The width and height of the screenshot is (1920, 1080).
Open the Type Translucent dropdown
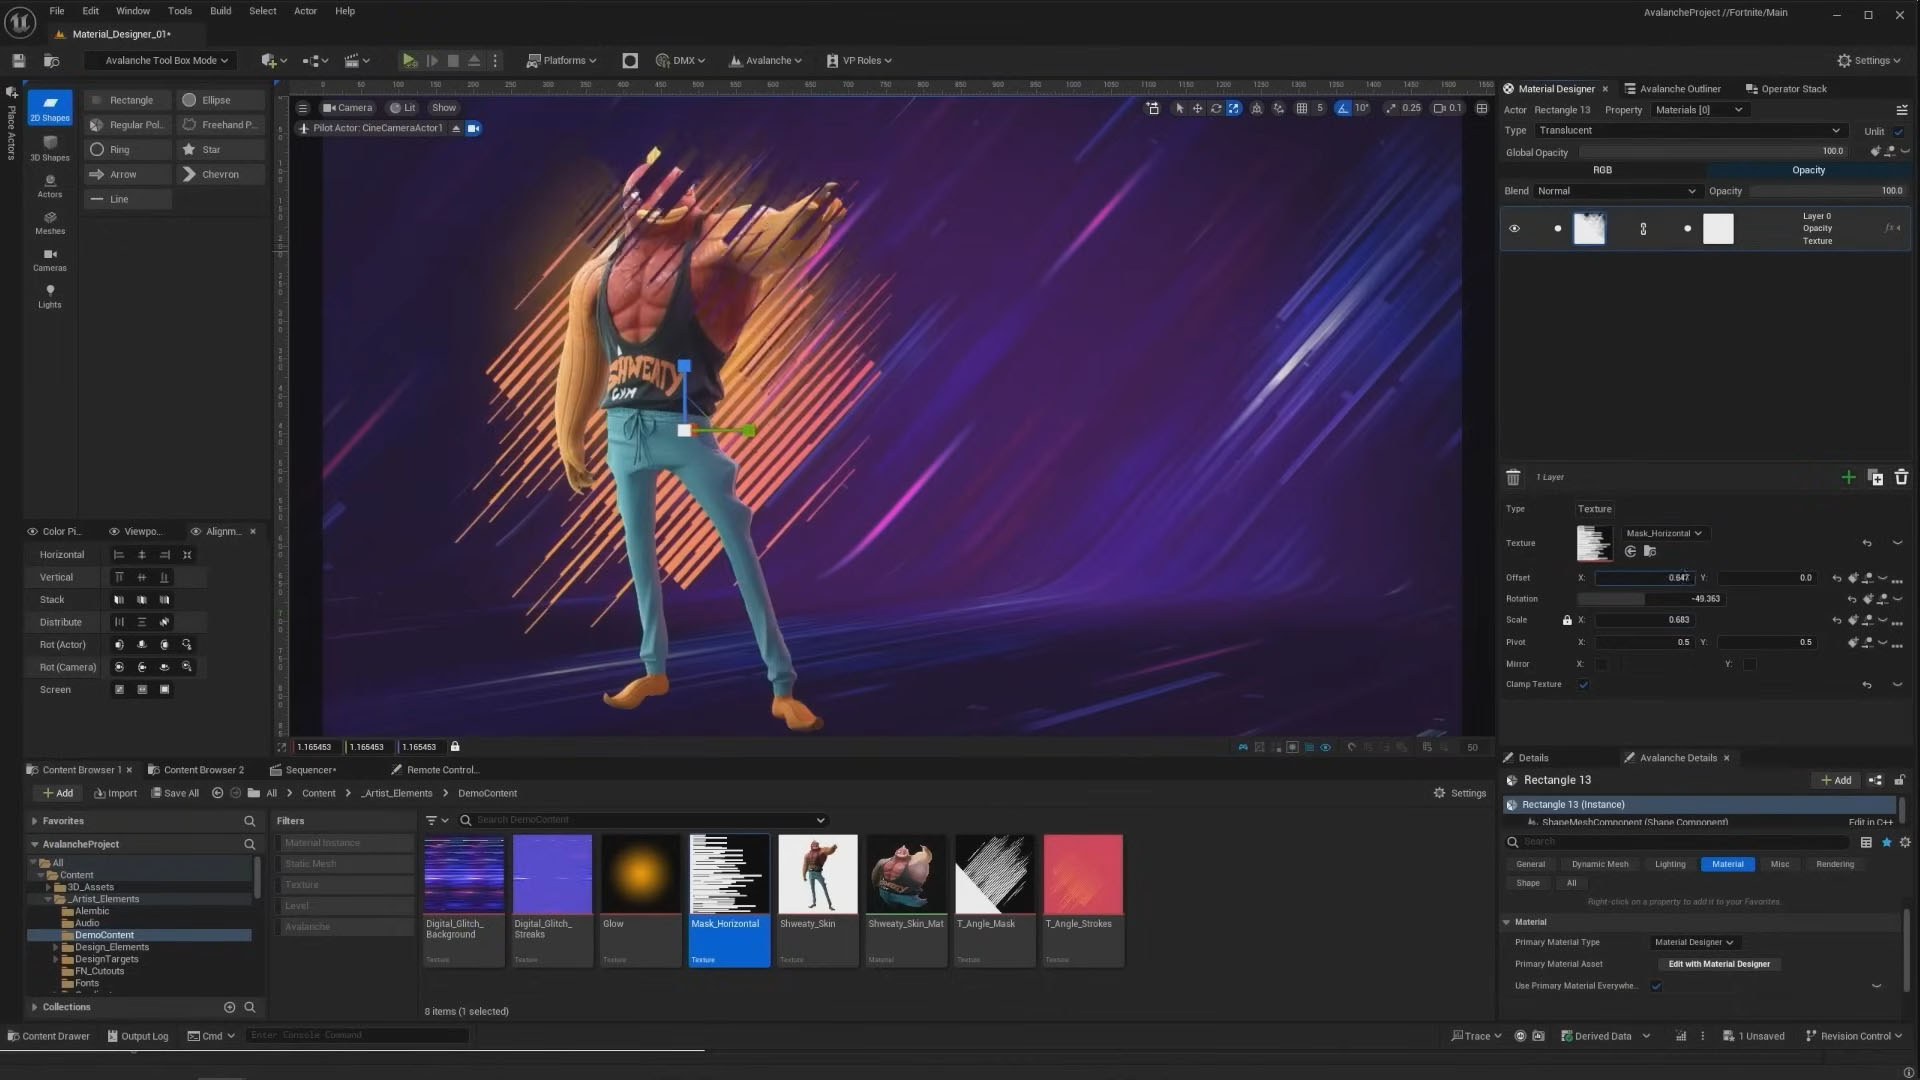pyautogui.click(x=1688, y=131)
